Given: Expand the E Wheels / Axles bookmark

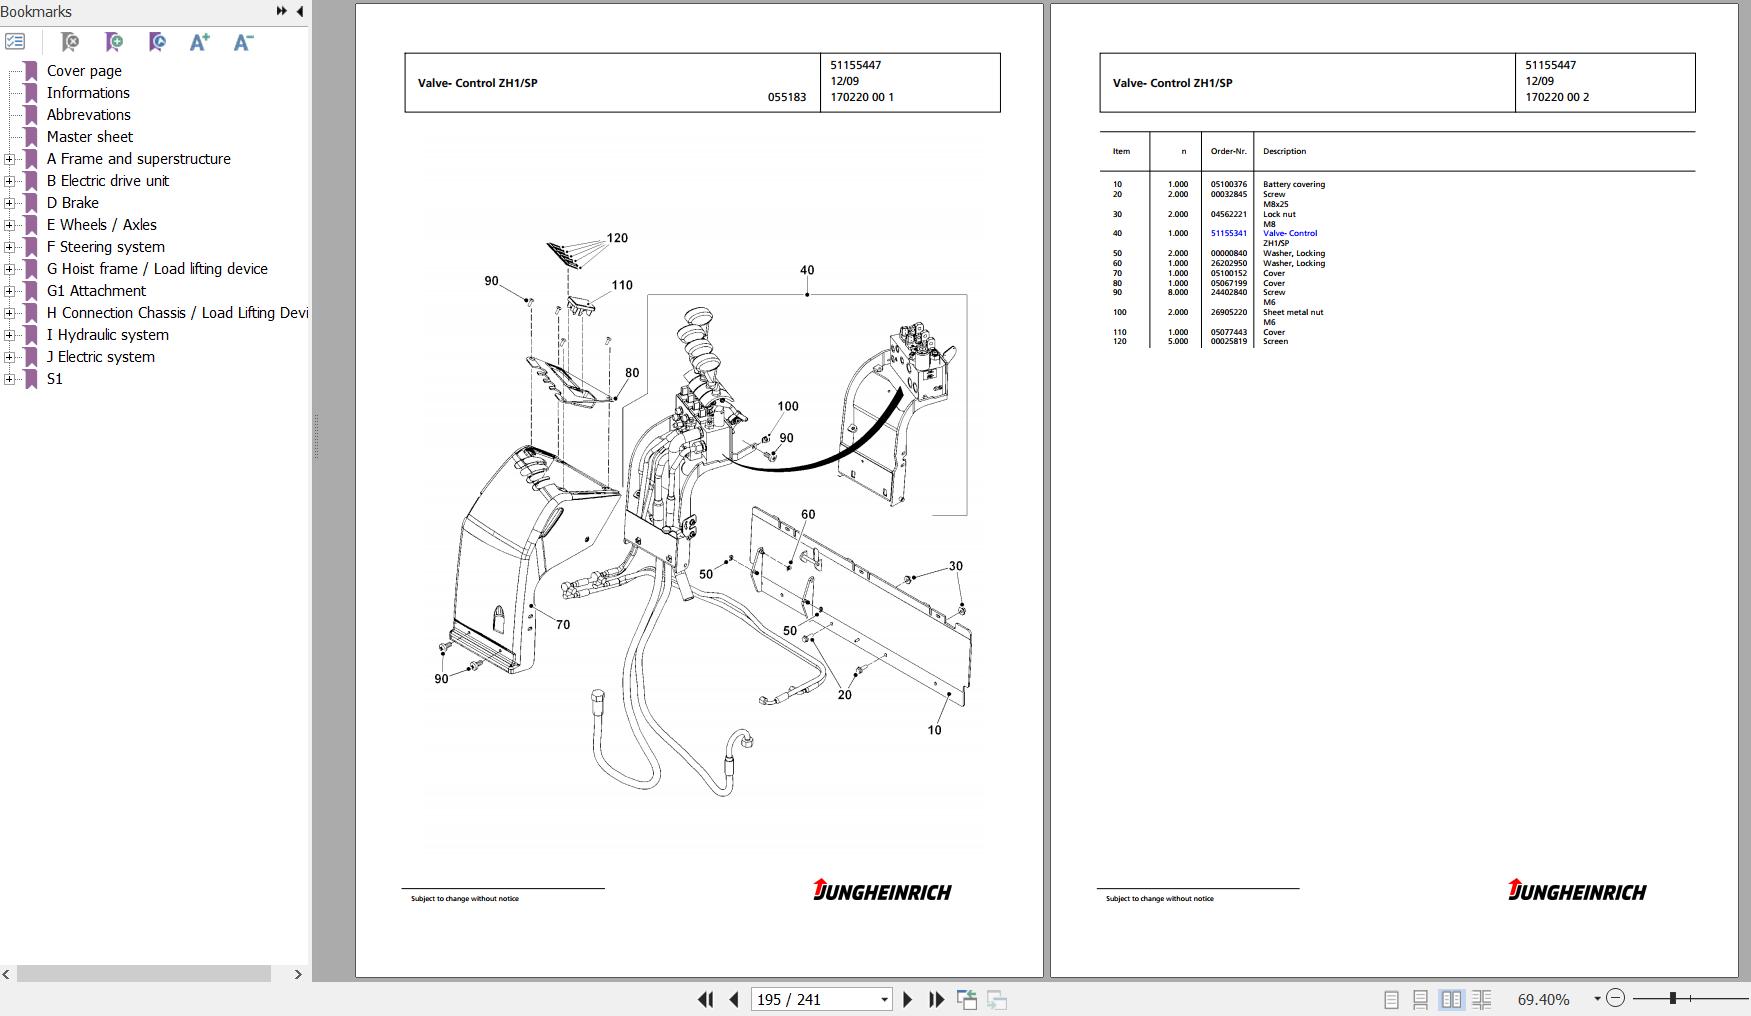Looking at the screenshot, I should [x=9, y=225].
